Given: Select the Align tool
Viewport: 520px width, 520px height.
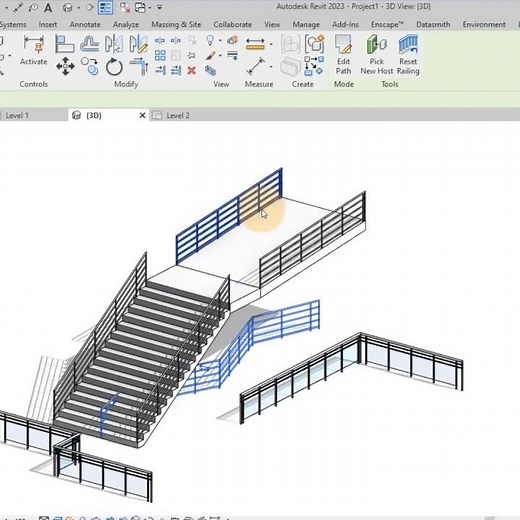Looking at the screenshot, I should (x=64, y=44).
